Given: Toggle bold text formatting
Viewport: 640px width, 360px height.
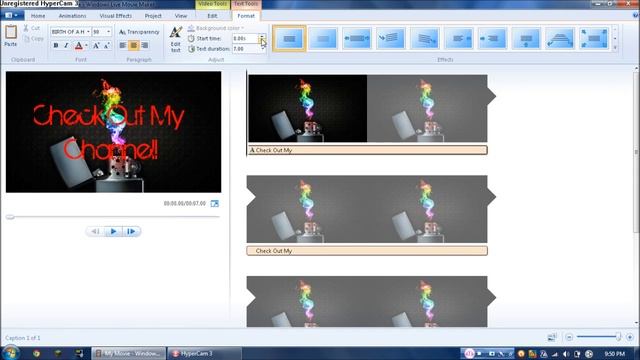Looking at the screenshot, I should coord(56,45).
